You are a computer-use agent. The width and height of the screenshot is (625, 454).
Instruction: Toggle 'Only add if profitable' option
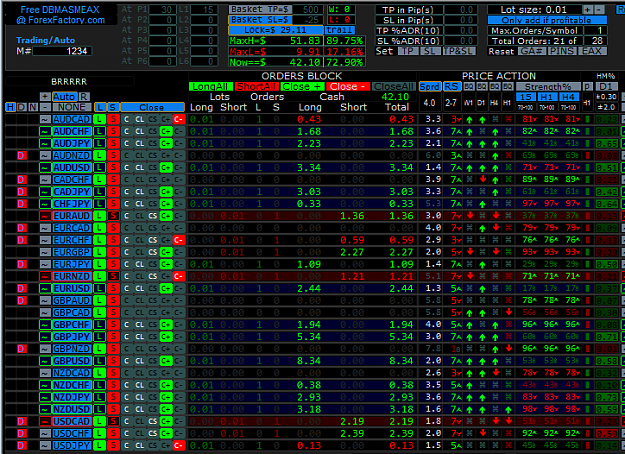(547, 20)
